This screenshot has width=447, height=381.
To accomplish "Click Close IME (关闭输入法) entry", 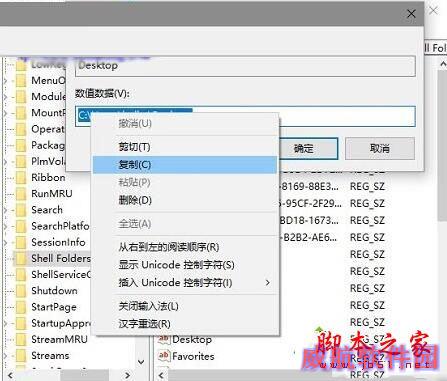I will click(185, 306).
